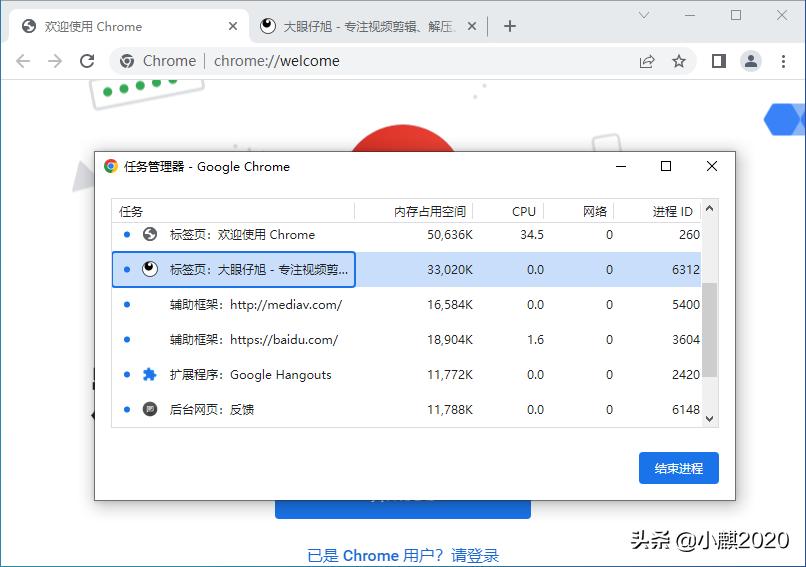Viewport: 806px width, 567px height.
Task: Click process ID 6148
Action: [x=686, y=410]
